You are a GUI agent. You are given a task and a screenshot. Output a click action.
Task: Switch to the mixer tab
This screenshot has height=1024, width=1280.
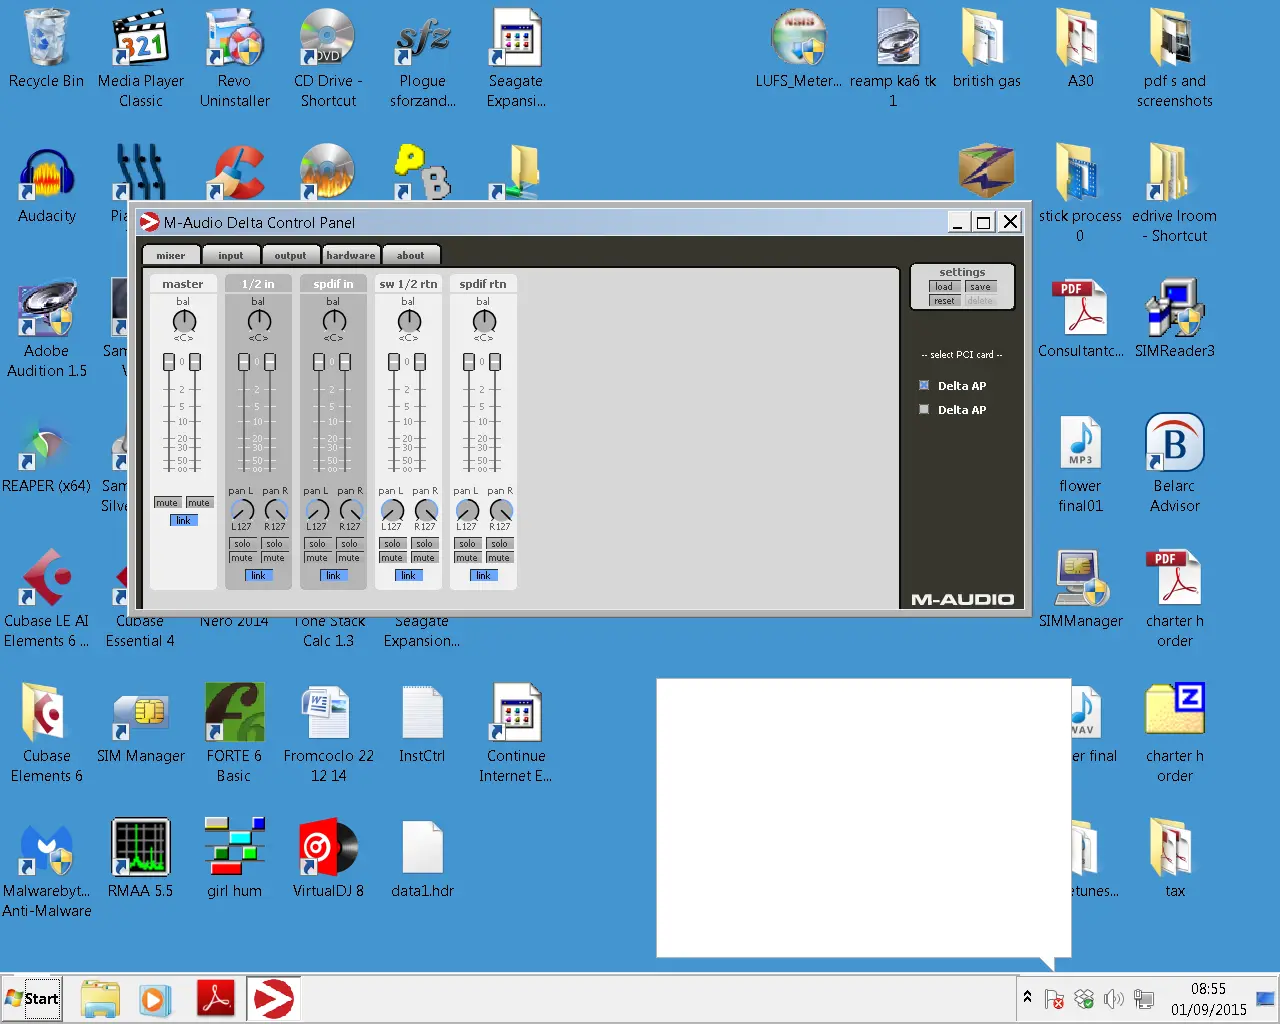click(x=171, y=255)
